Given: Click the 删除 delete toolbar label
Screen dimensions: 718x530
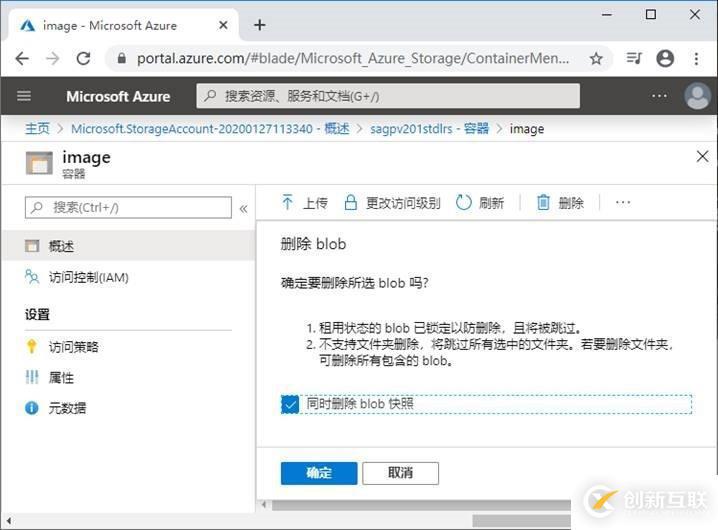Looking at the screenshot, I should [x=571, y=203].
